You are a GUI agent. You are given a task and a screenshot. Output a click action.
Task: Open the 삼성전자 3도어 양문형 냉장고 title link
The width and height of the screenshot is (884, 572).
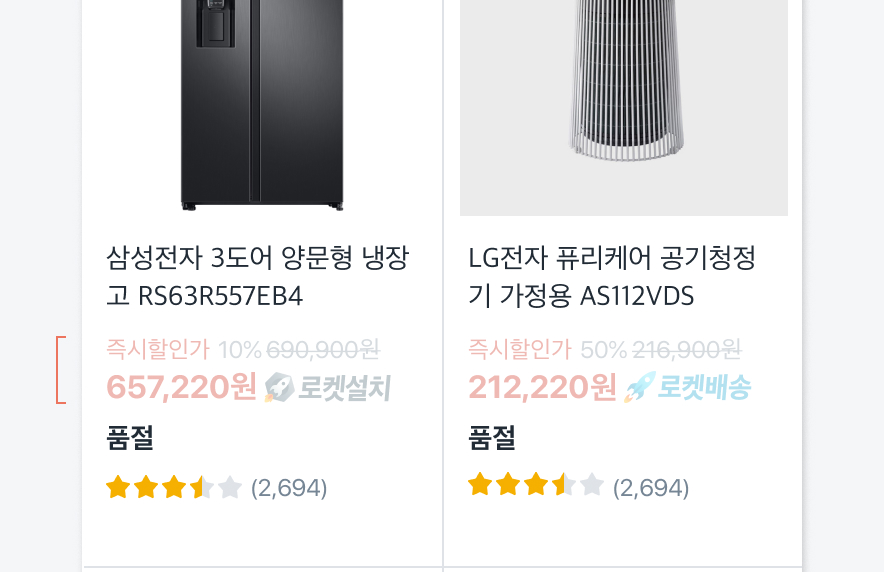point(257,277)
